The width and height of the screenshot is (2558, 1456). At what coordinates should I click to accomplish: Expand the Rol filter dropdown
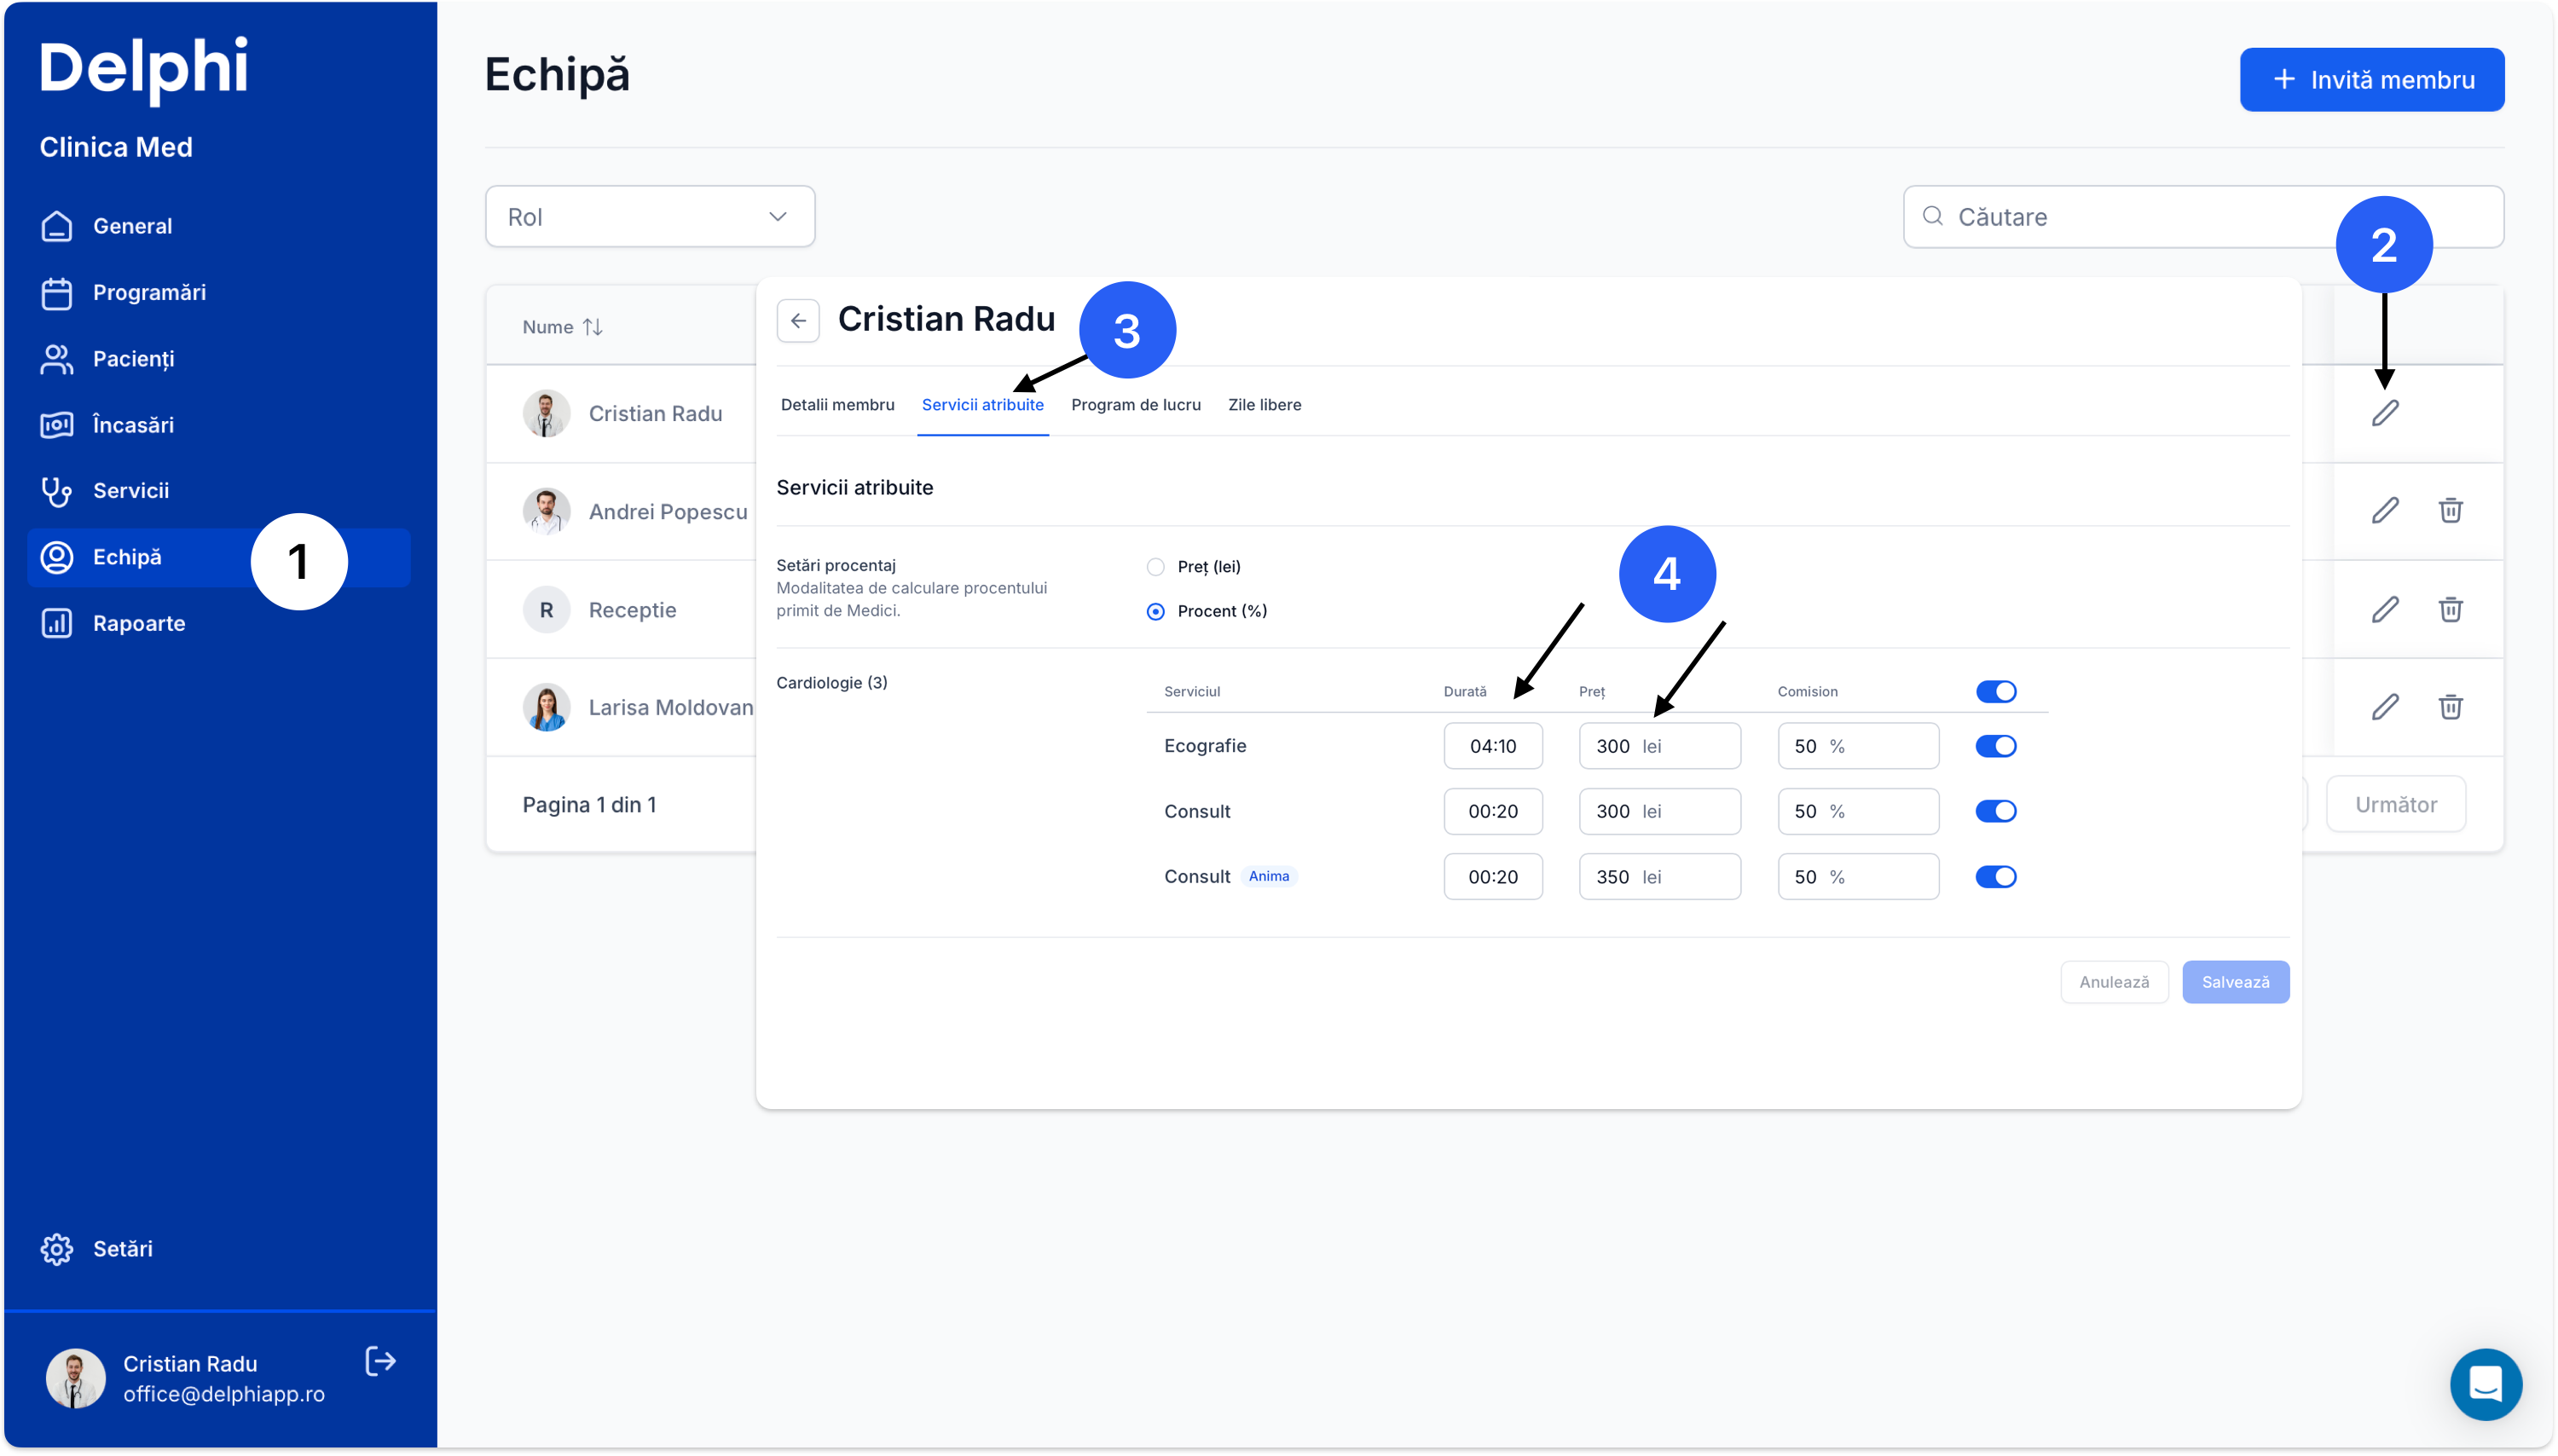[x=650, y=217]
